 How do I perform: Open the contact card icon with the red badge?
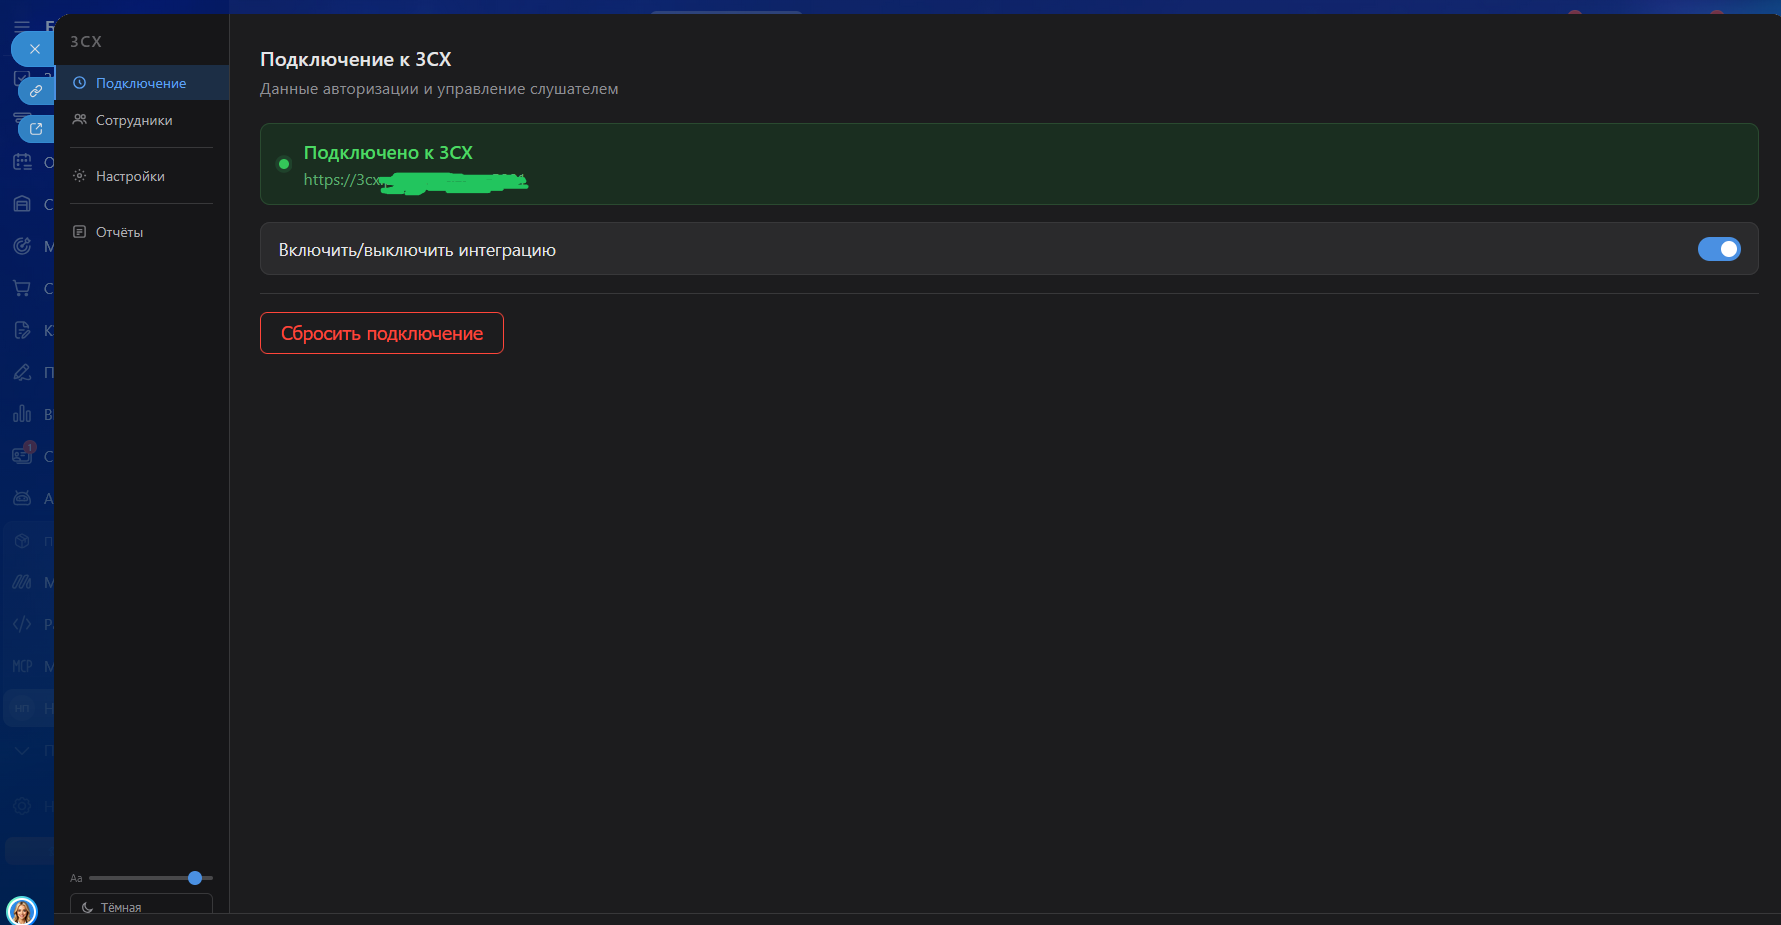pyautogui.click(x=22, y=455)
